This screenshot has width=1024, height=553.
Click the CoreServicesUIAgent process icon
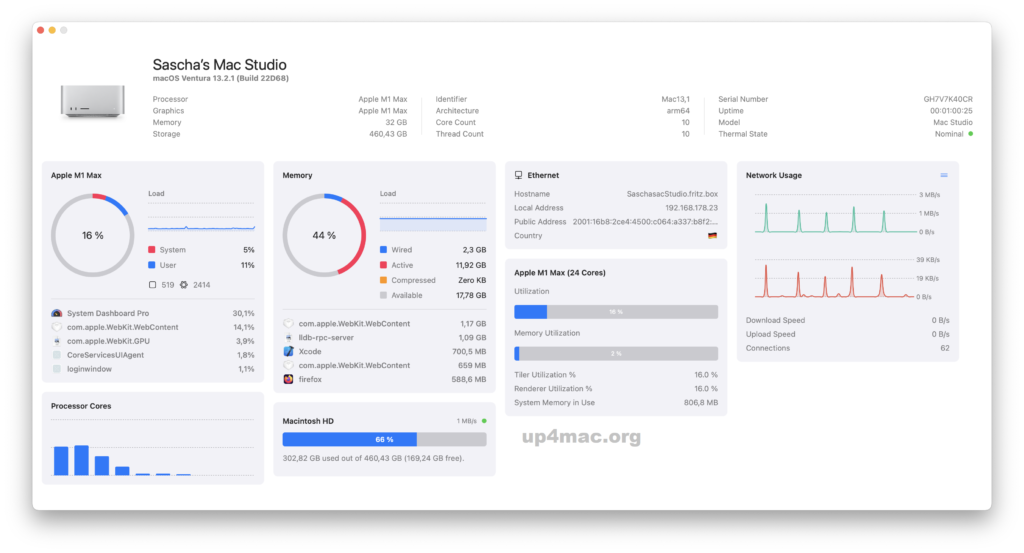[57, 355]
